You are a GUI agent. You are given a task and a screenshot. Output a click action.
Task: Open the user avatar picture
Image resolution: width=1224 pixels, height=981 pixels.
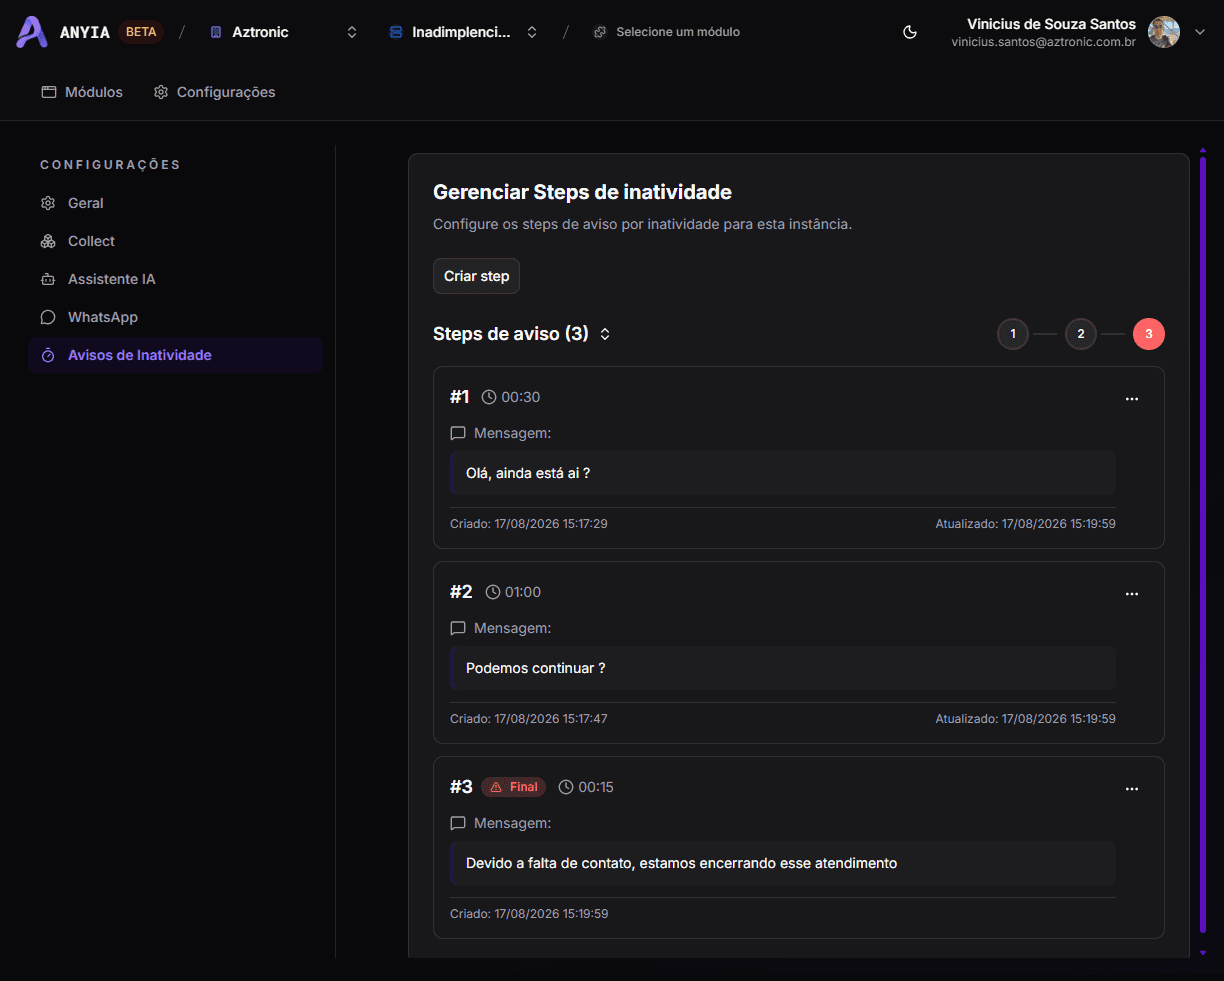coord(1164,32)
